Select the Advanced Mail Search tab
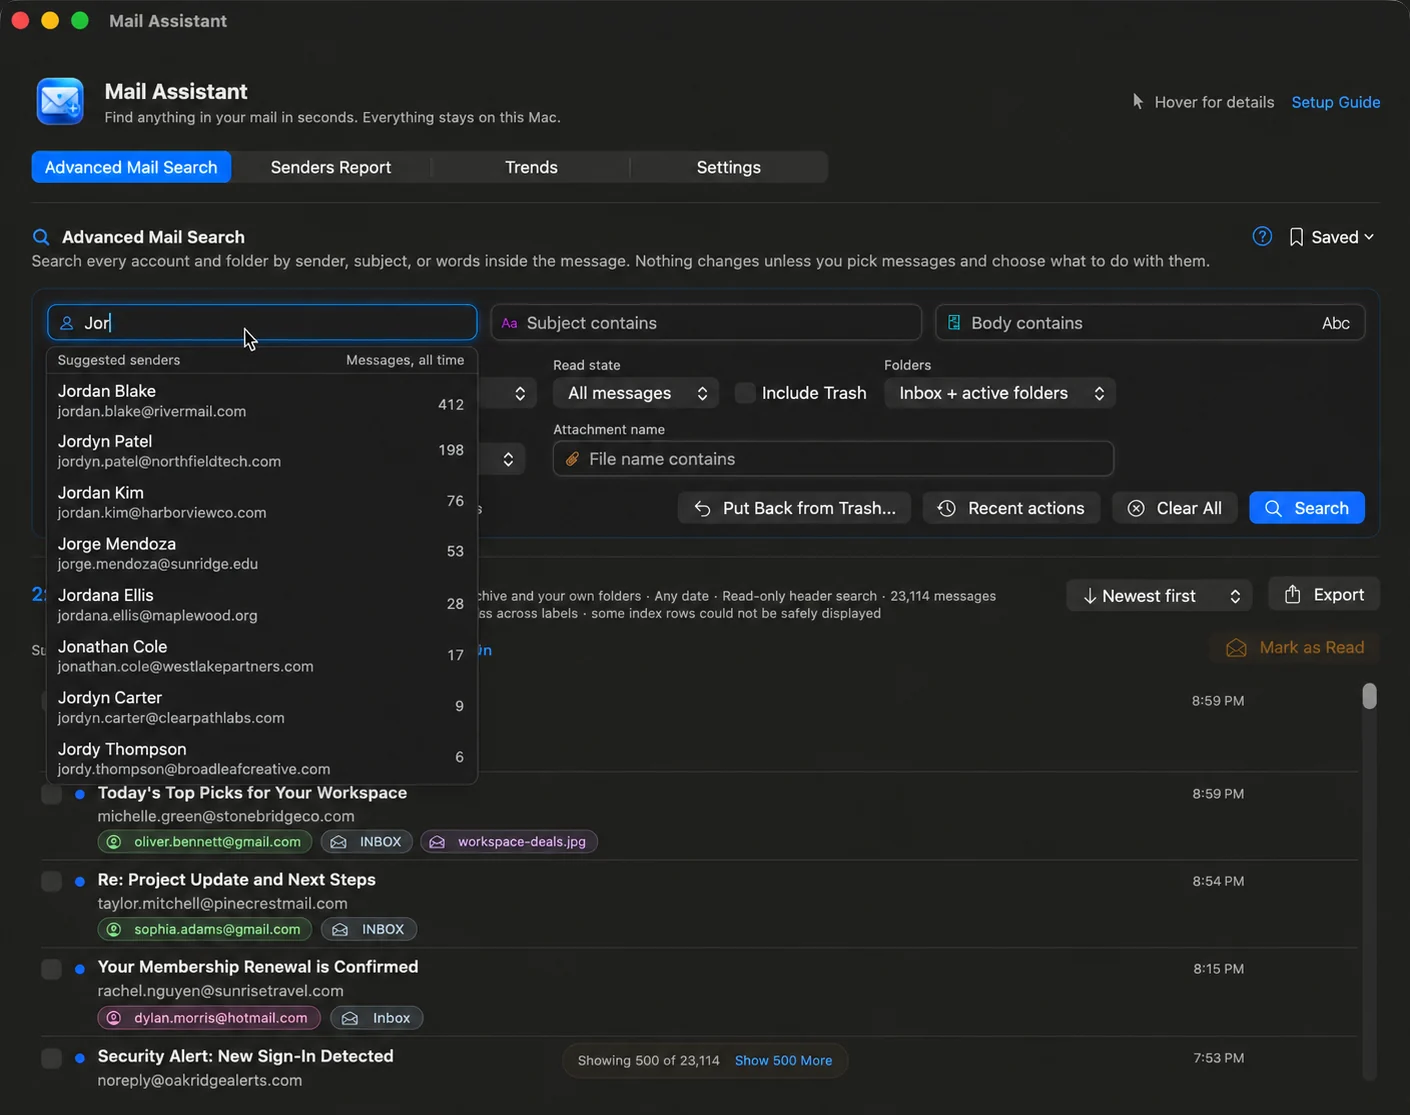This screenshot has height=1115, width=1410. [131, 167]
